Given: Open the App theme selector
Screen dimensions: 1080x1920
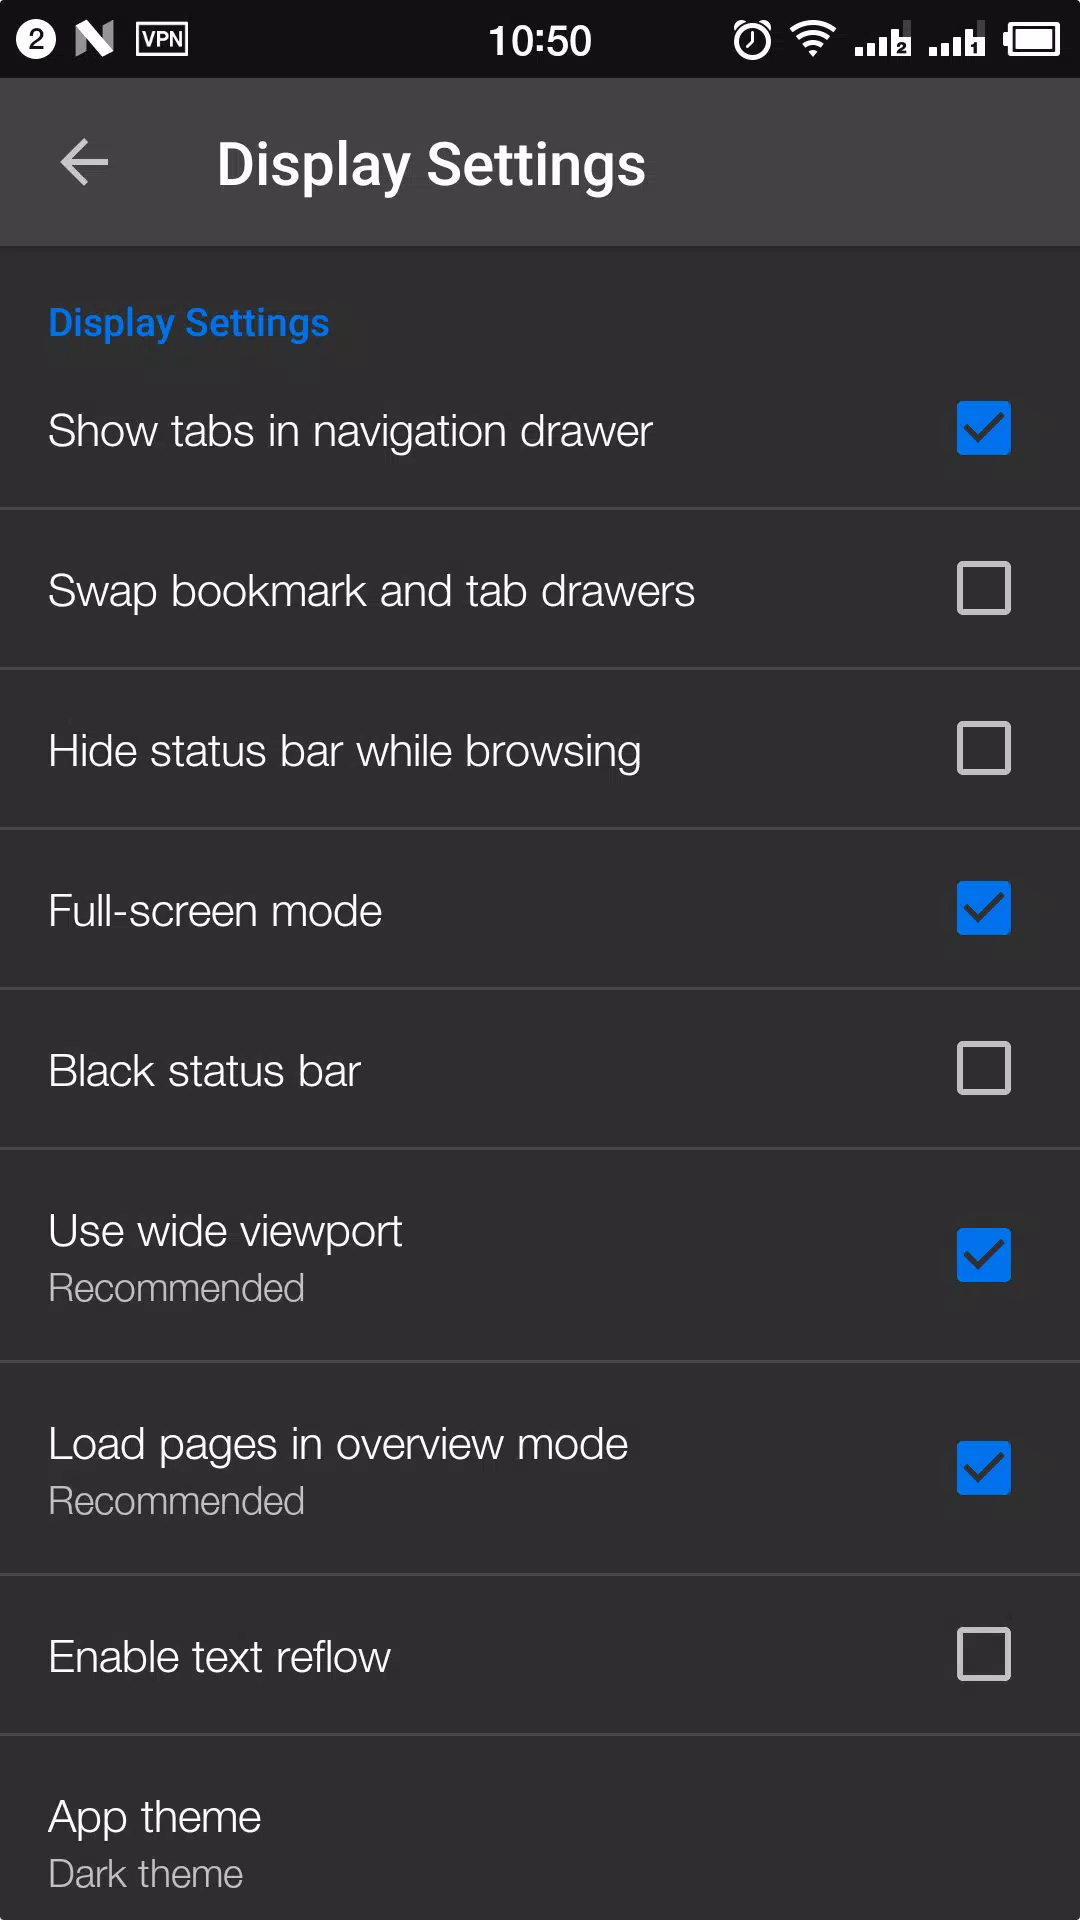Looking at the screenshot, I should (540, 1828).
